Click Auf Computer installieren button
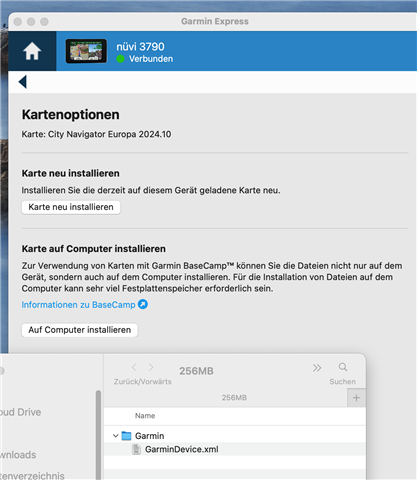Screen dimensions: 417x480 pos(80,330)
